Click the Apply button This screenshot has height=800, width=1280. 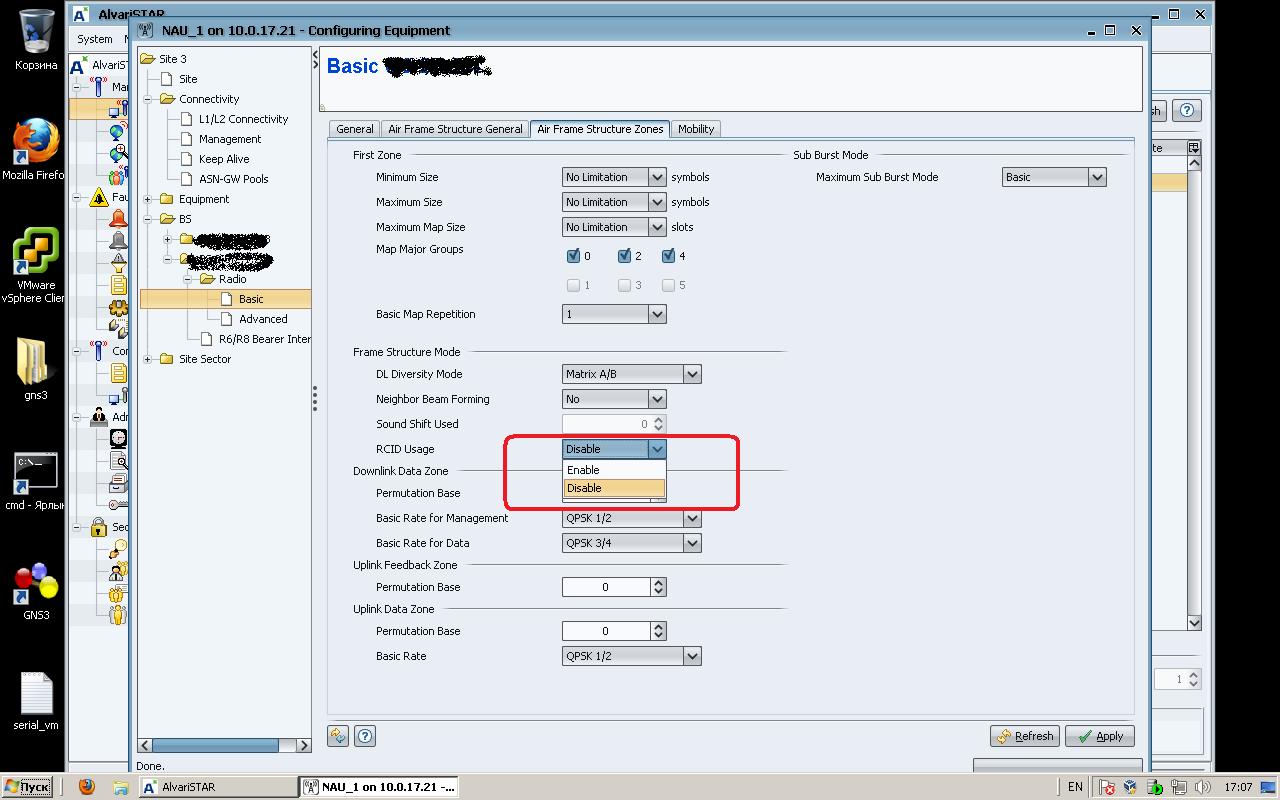(1100, 736)
